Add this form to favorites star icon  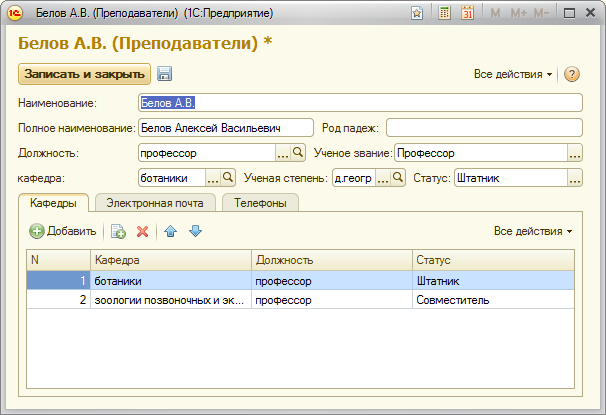click(417, 13)
